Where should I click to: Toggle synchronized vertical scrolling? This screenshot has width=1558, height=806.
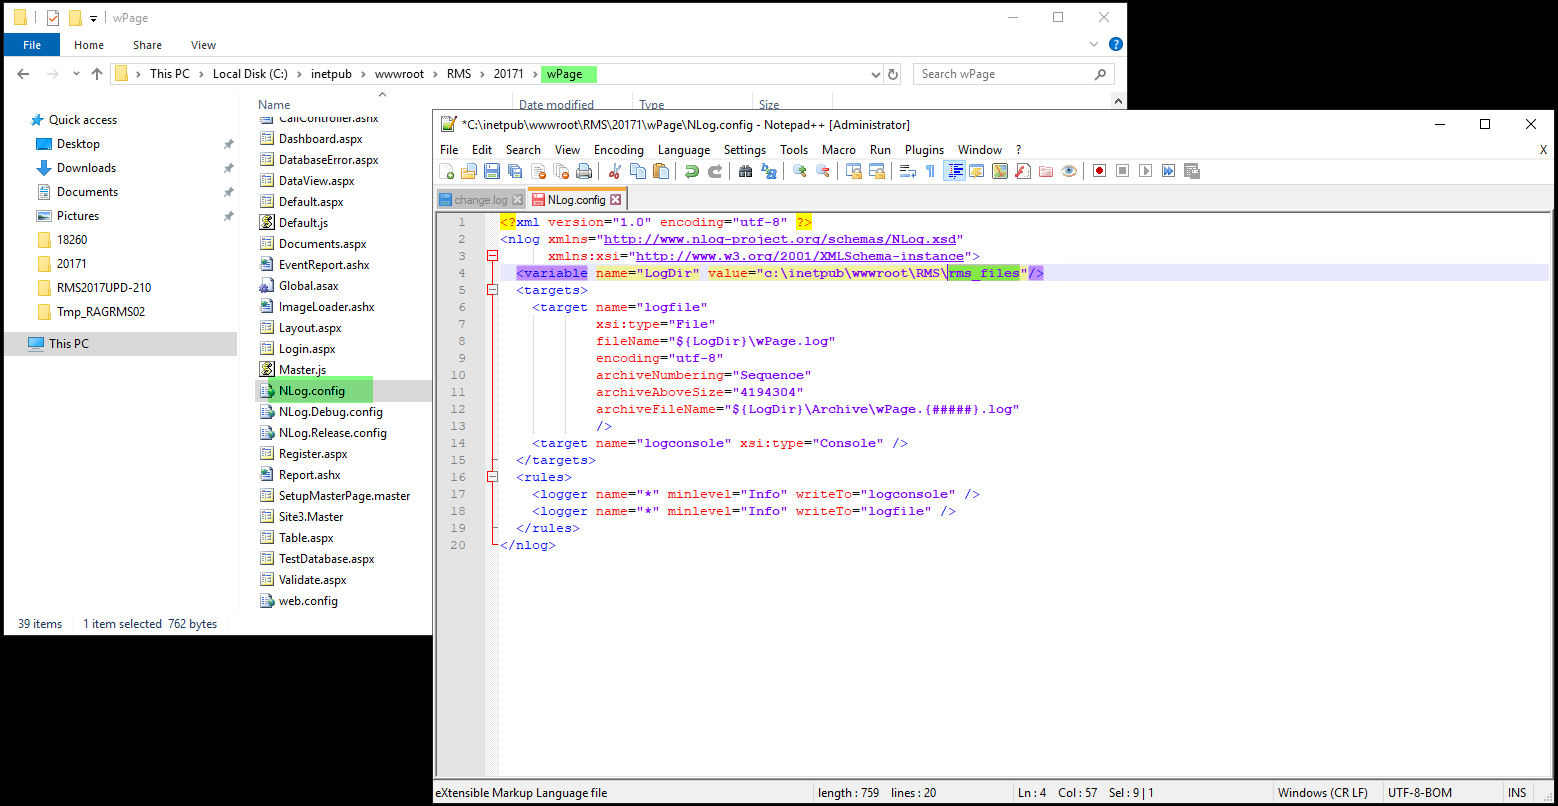tap(853, 171)
